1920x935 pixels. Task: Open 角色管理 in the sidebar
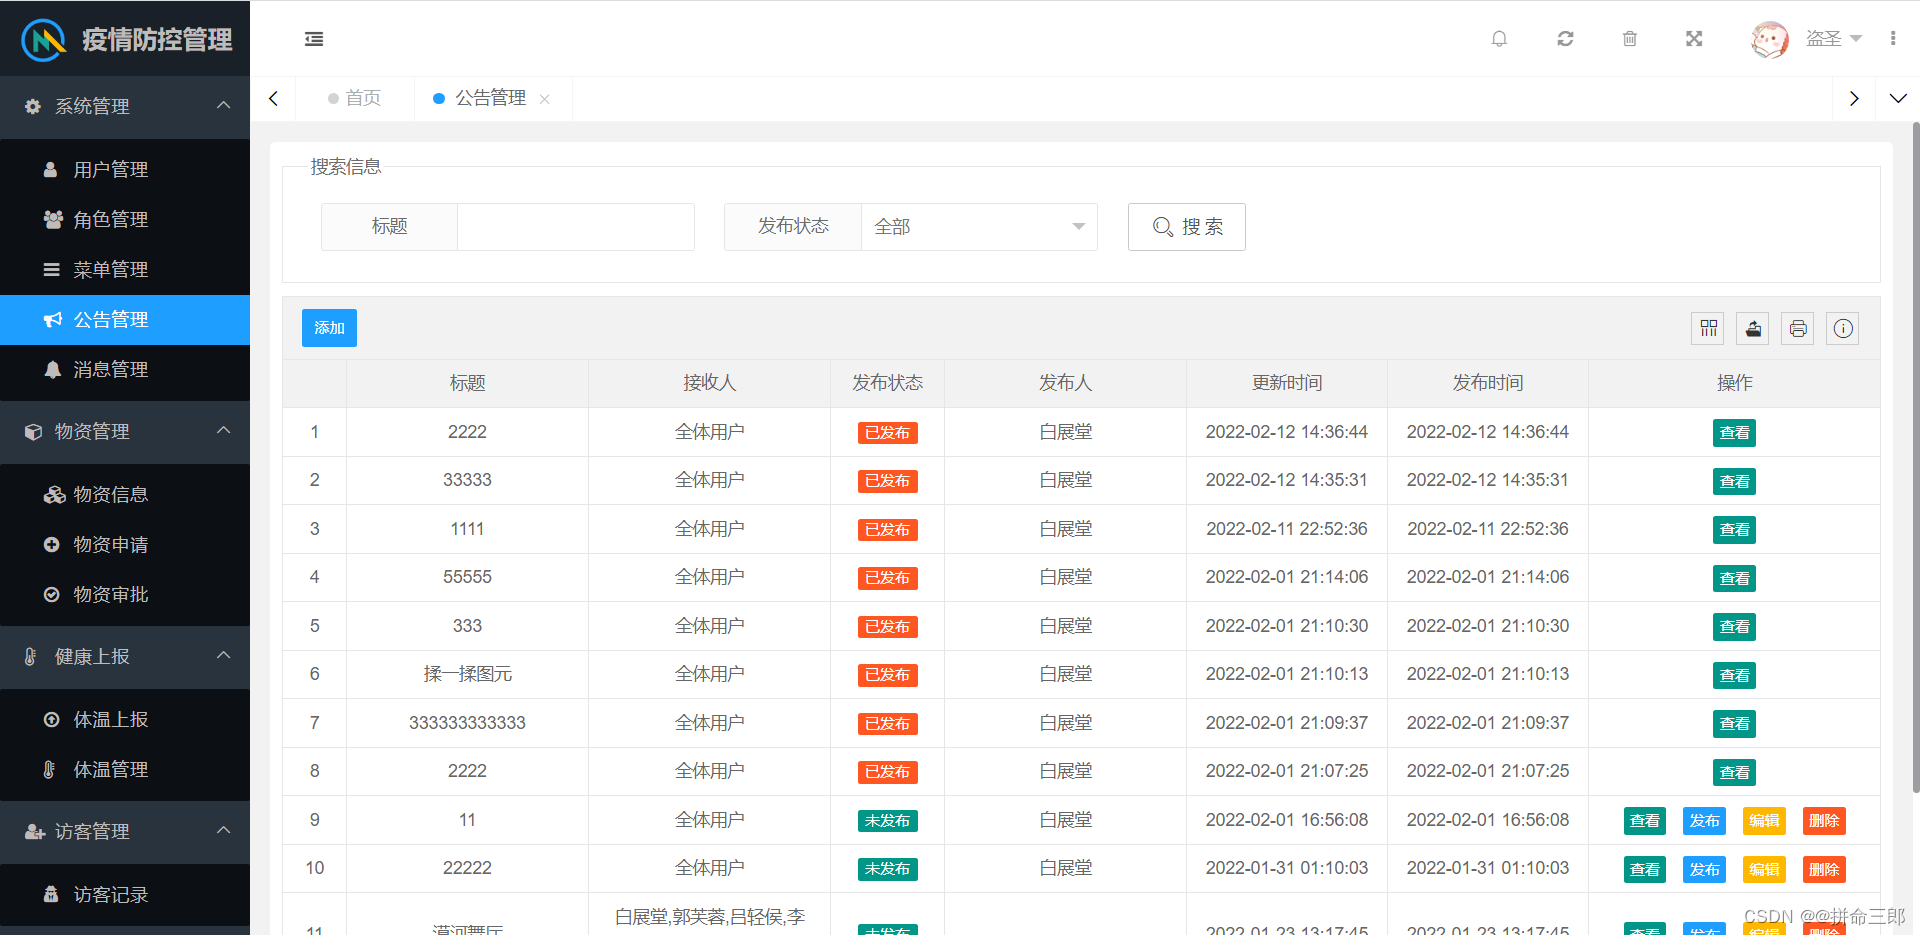[x=125, y=220]
